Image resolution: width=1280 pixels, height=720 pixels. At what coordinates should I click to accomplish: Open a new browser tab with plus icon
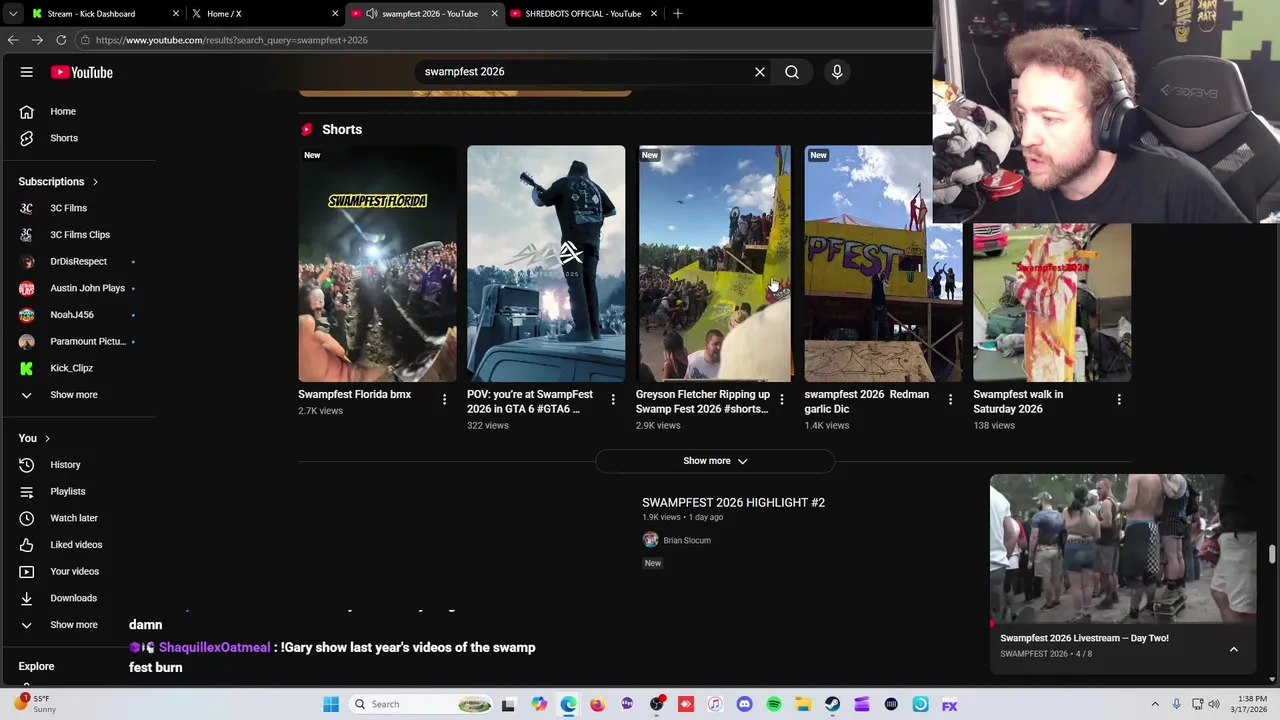click(678, 13)
